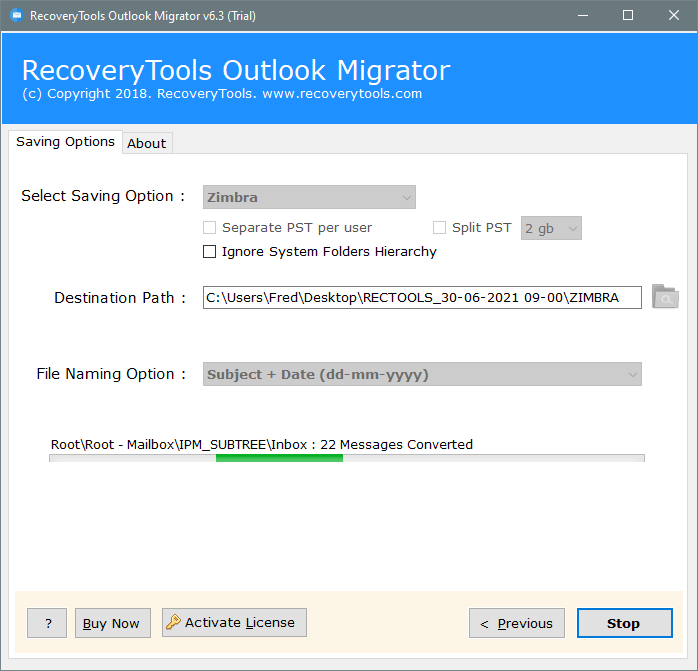Toggle the Split PST checkbox
Image resolution: width=698 pixels, height=671 pixels.
click(439, 228)
